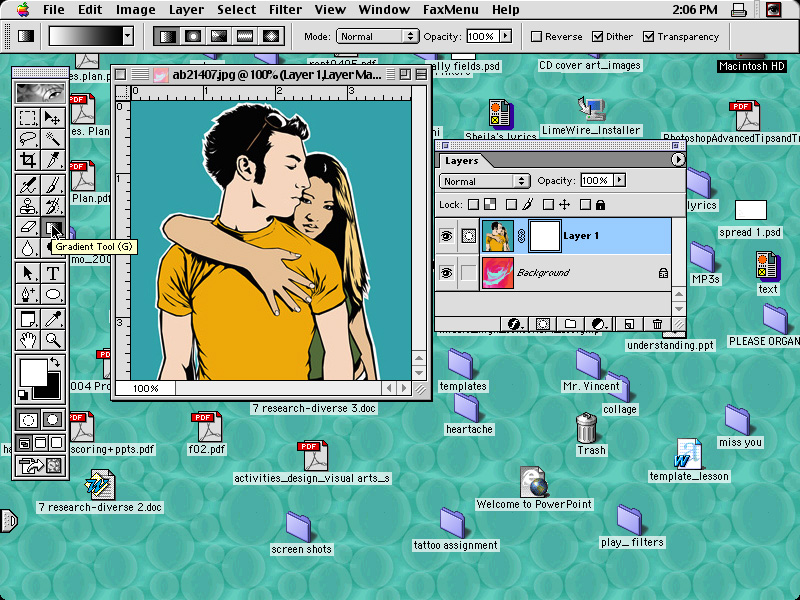Select the Hand tool
800x600 pixels.
pos(28,340)
